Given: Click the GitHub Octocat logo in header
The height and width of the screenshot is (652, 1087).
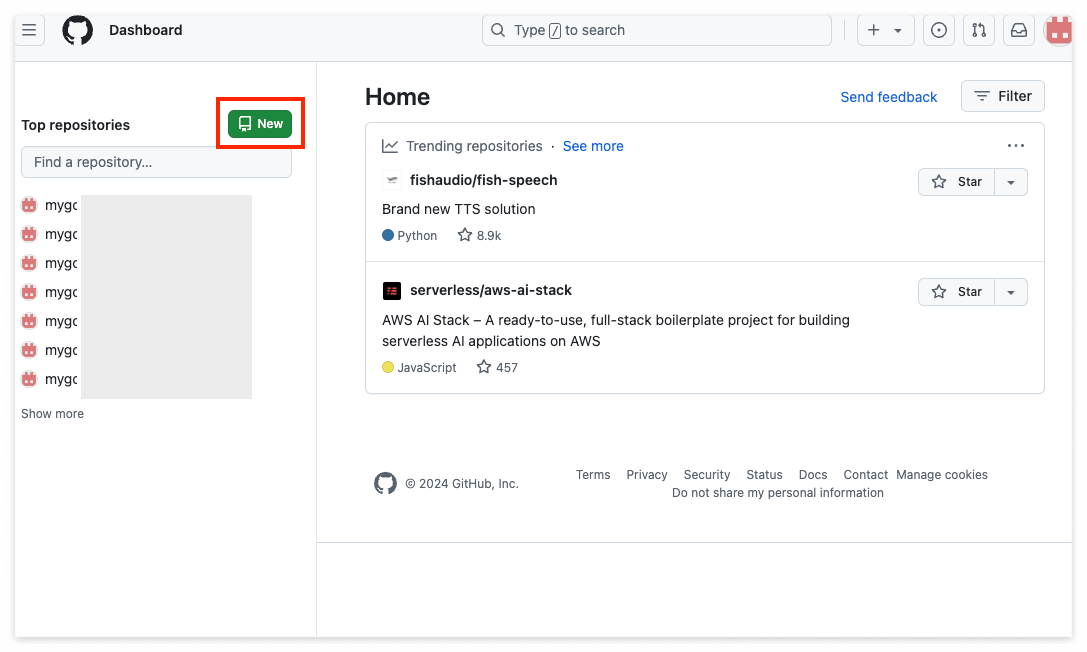Looking at the screenshot, I should (78, 30).
